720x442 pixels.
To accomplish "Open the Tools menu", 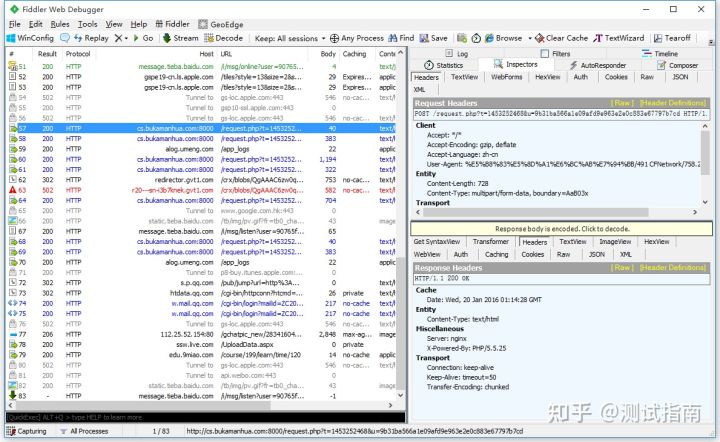I will click(87, 24).
